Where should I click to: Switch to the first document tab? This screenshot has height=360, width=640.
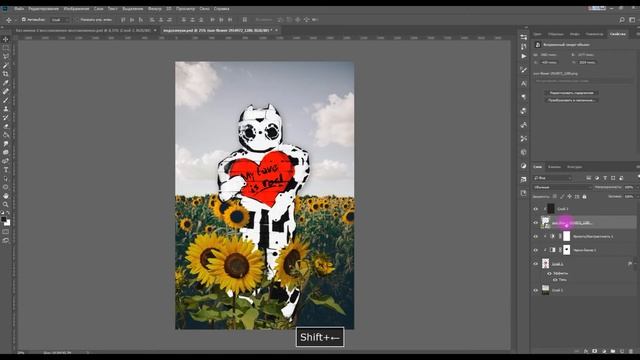point(83,30)
